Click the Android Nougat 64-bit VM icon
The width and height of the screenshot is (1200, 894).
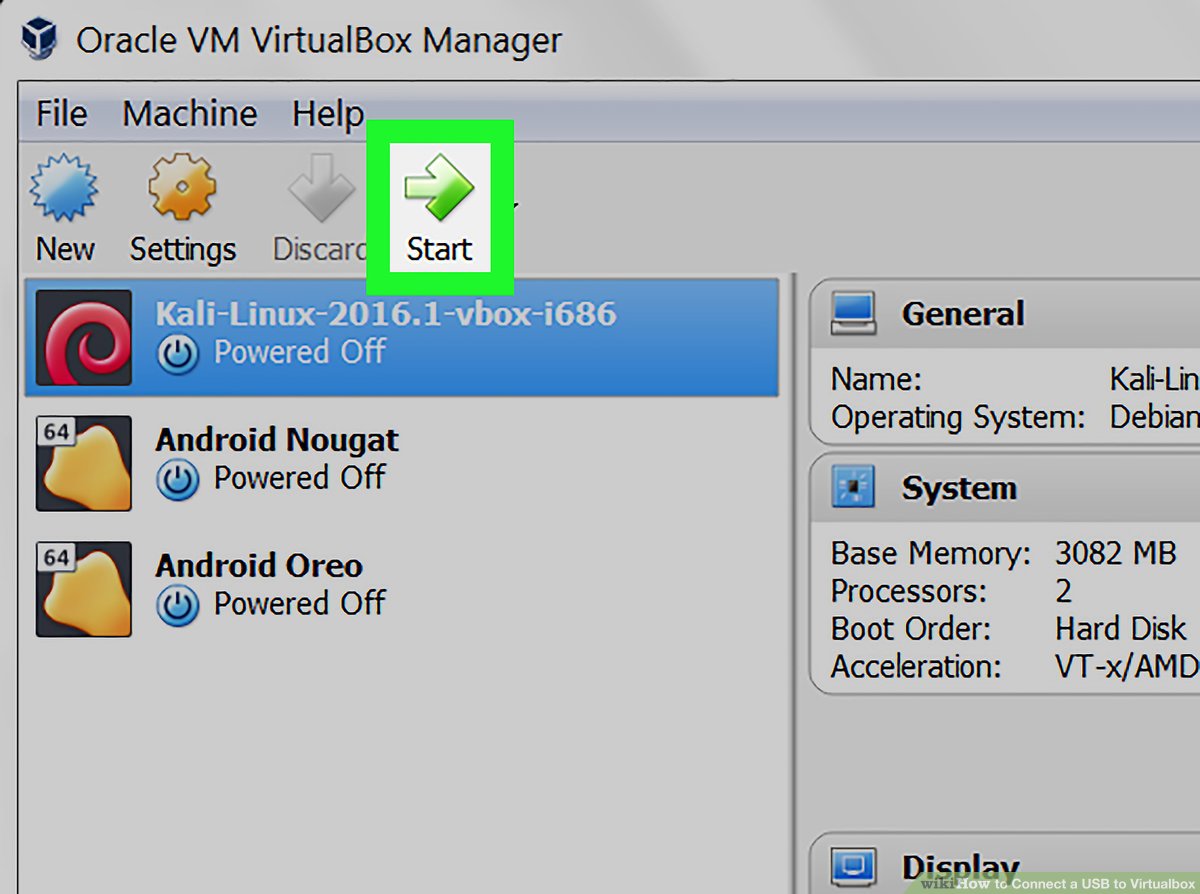[83, 462]
